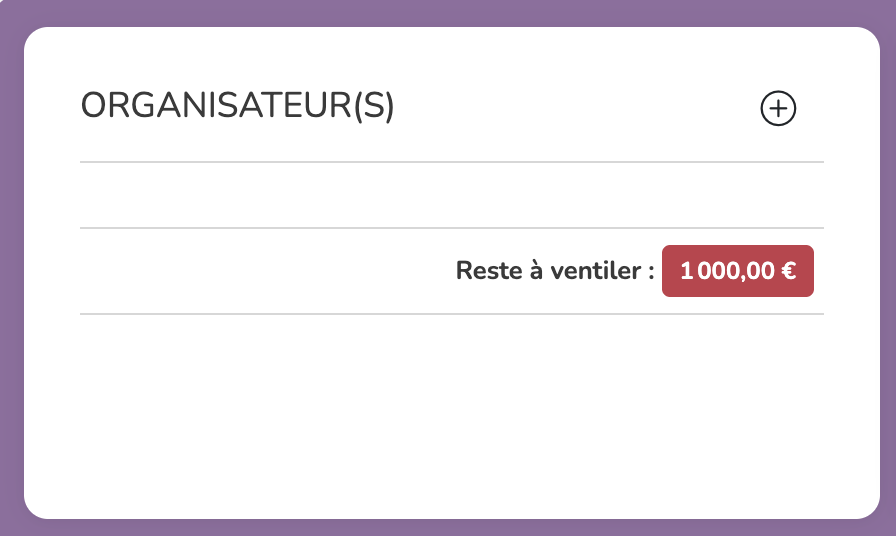Click the "Reste à ventiler :" label

[x=554, y=271]
